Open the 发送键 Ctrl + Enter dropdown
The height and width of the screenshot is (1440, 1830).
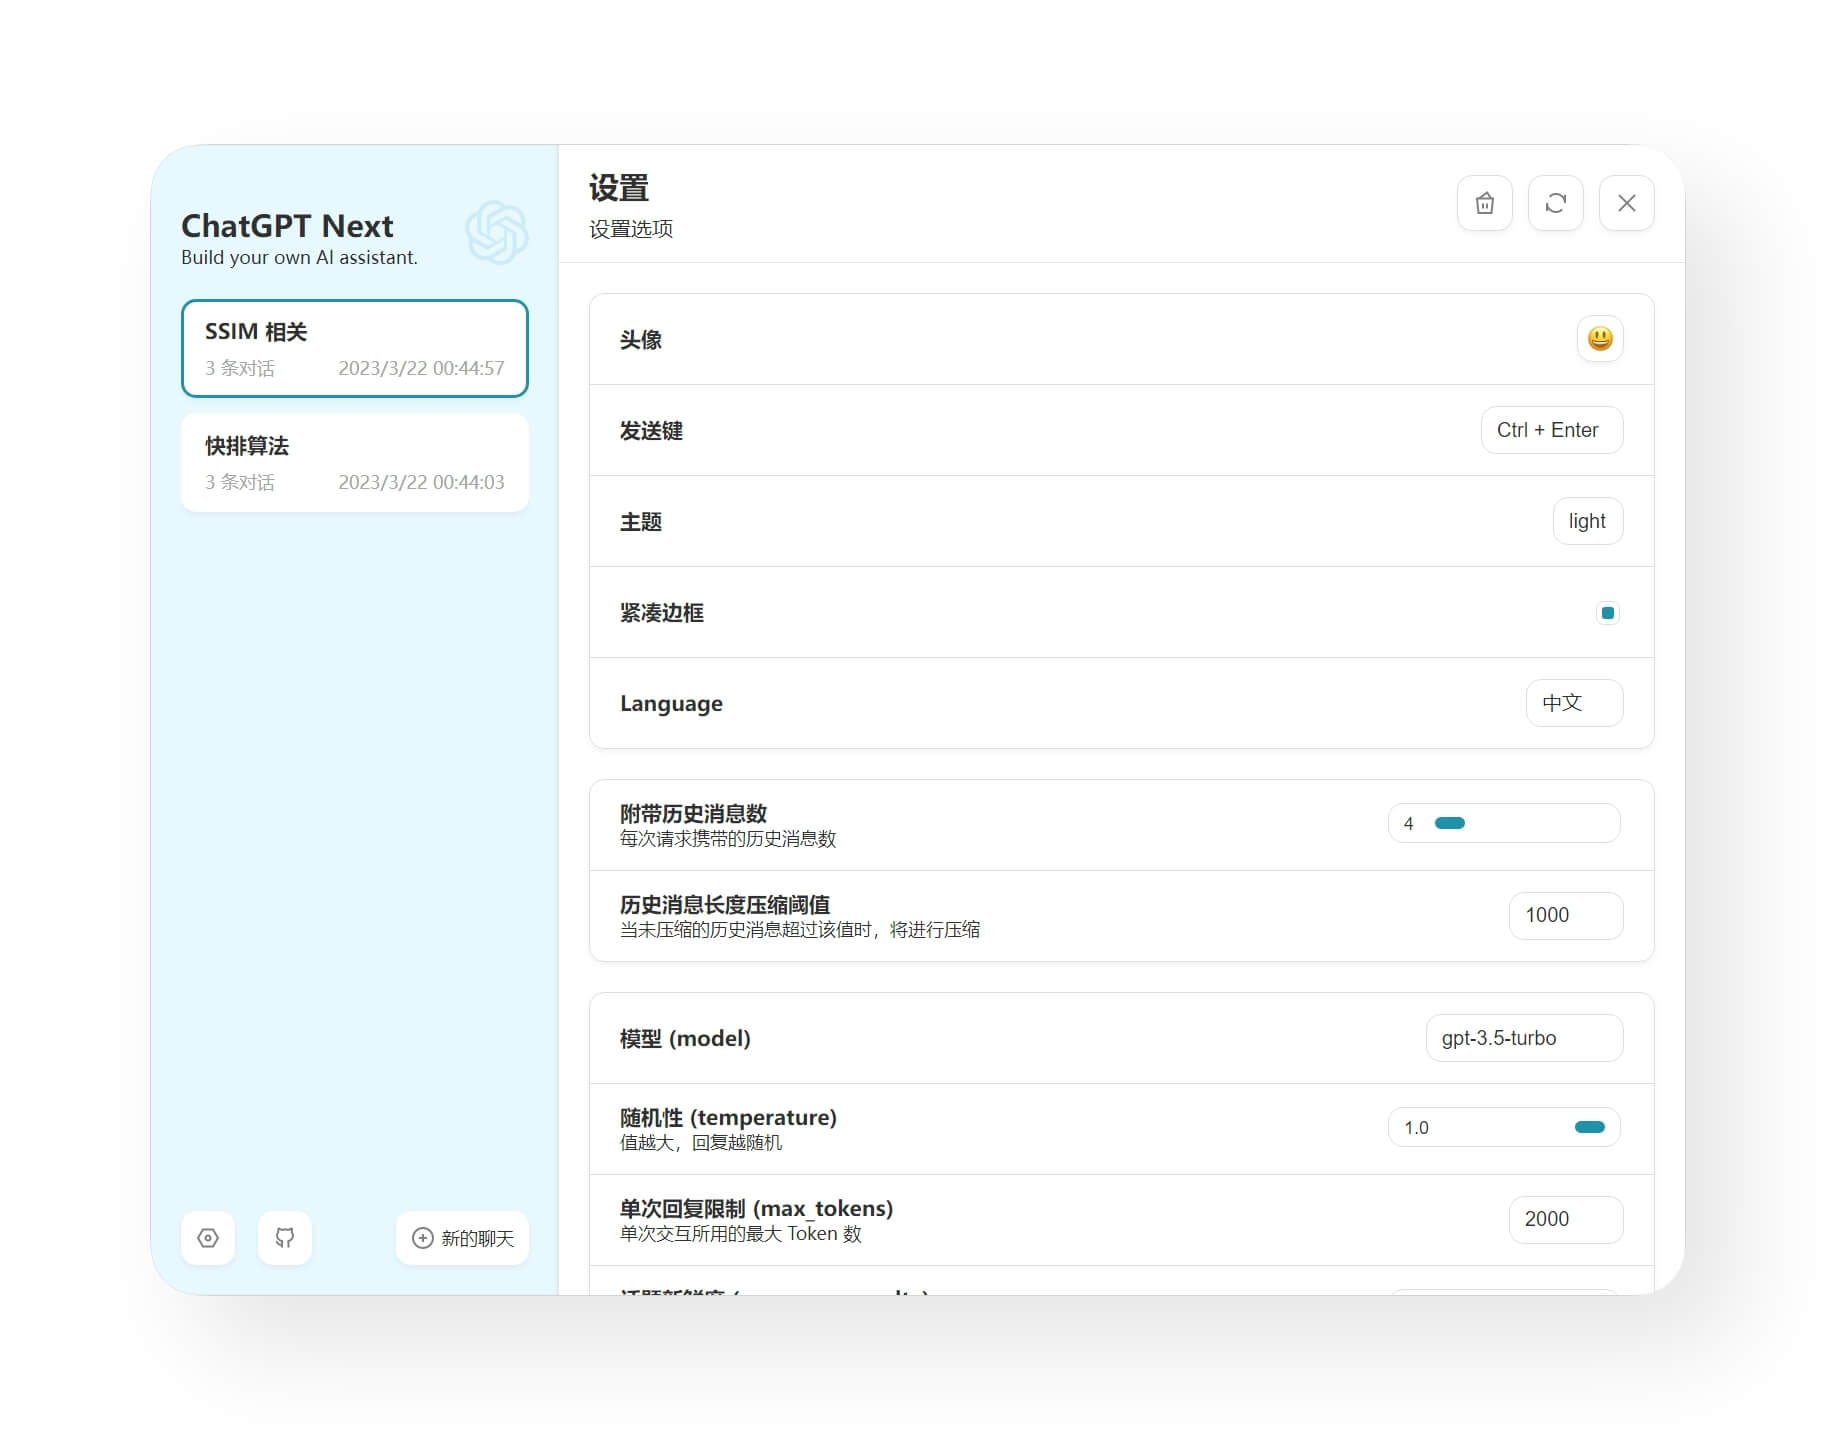pyautogui.click(x=1551, y=430)
